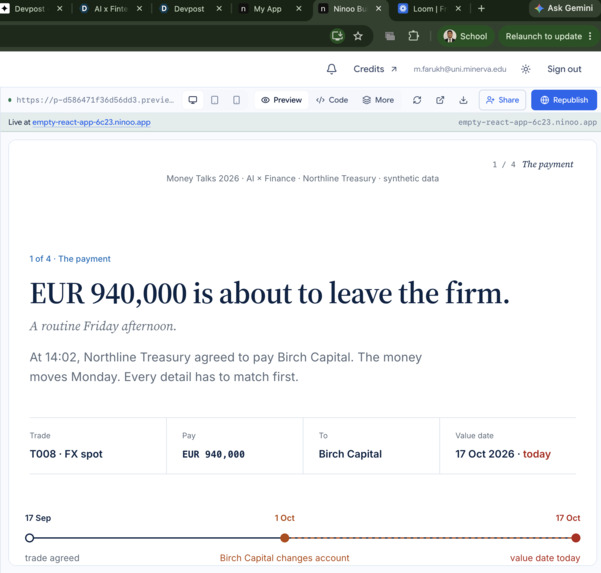601x573 pixels.
Task: Close the My App browser tab
Action: 299,8
